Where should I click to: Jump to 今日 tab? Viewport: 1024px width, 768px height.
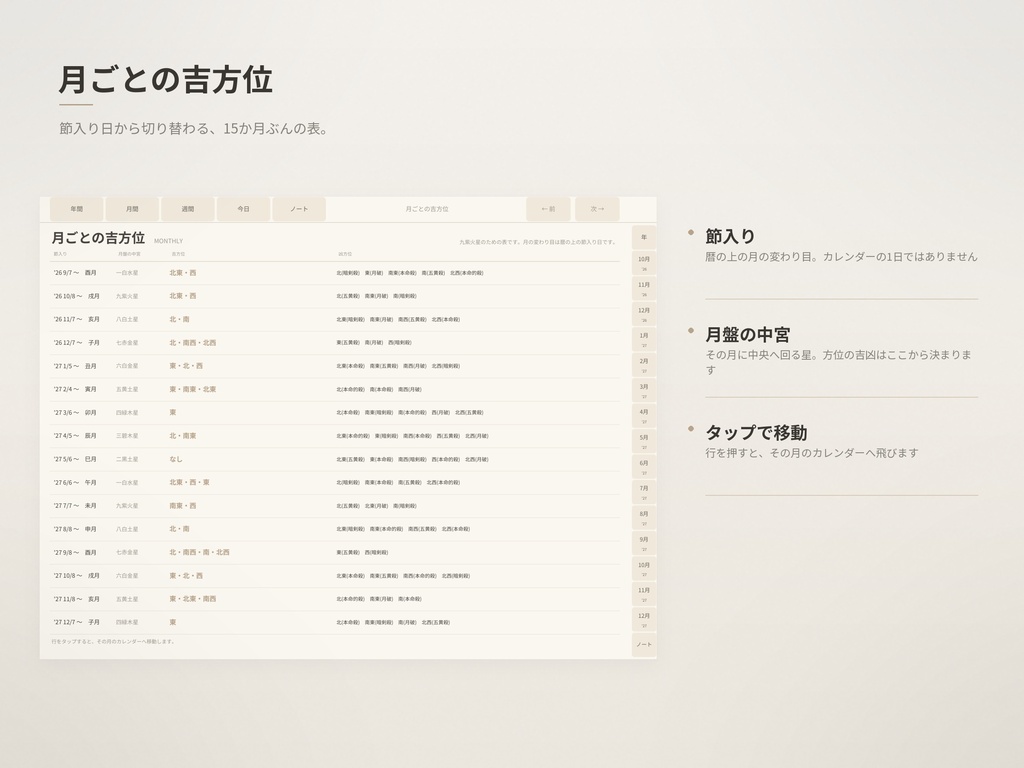pos(243,209)
